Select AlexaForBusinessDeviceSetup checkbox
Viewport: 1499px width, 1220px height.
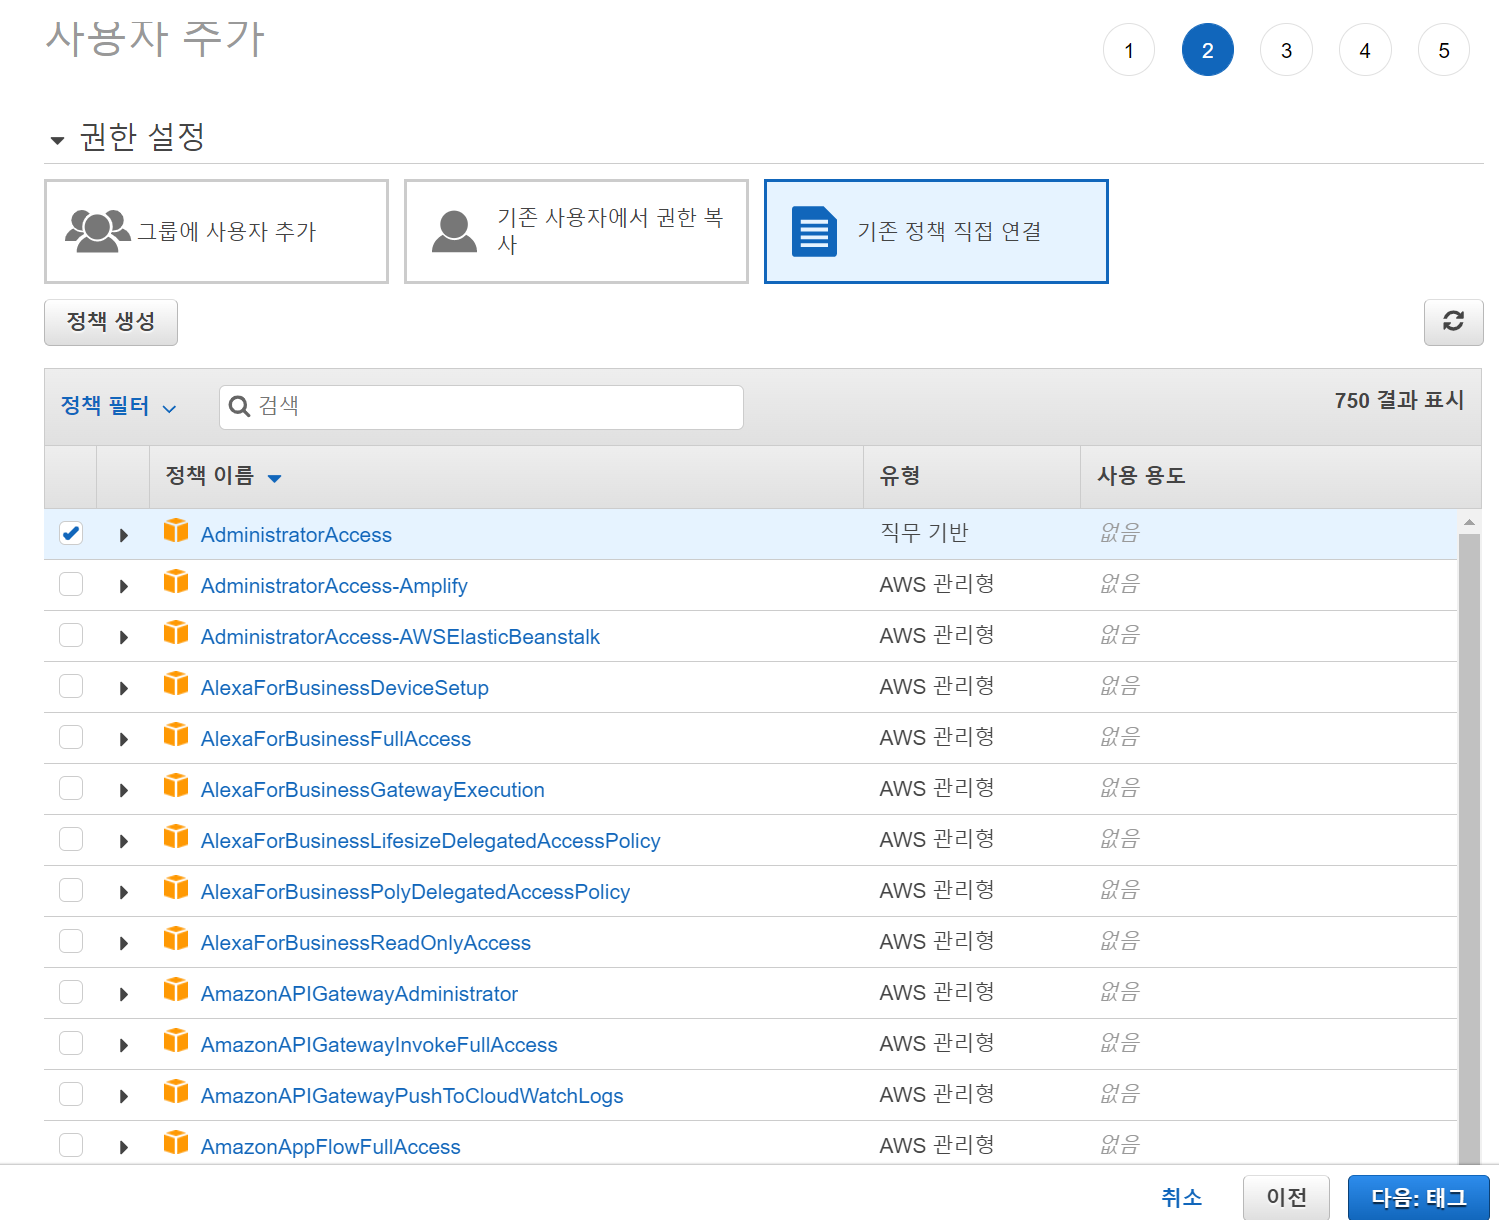(71, 686)
